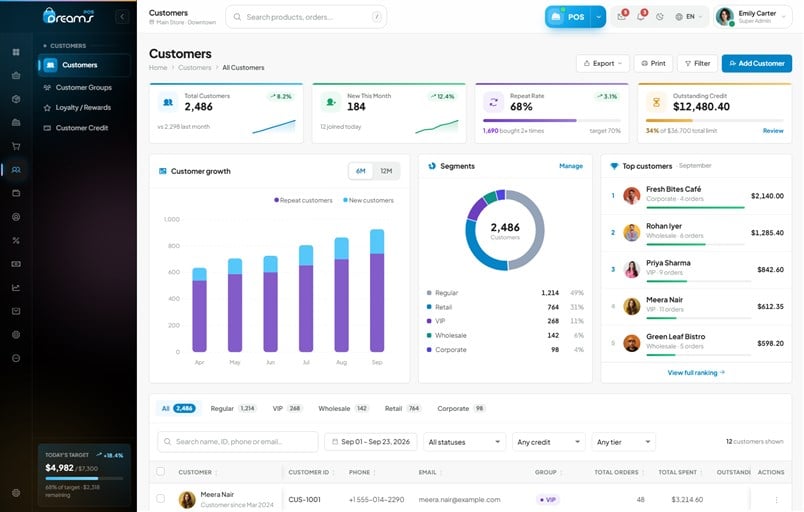Viewport: 804px width, 512px height.
Task: Expand the Export dropdown
Action: (602, 64)
